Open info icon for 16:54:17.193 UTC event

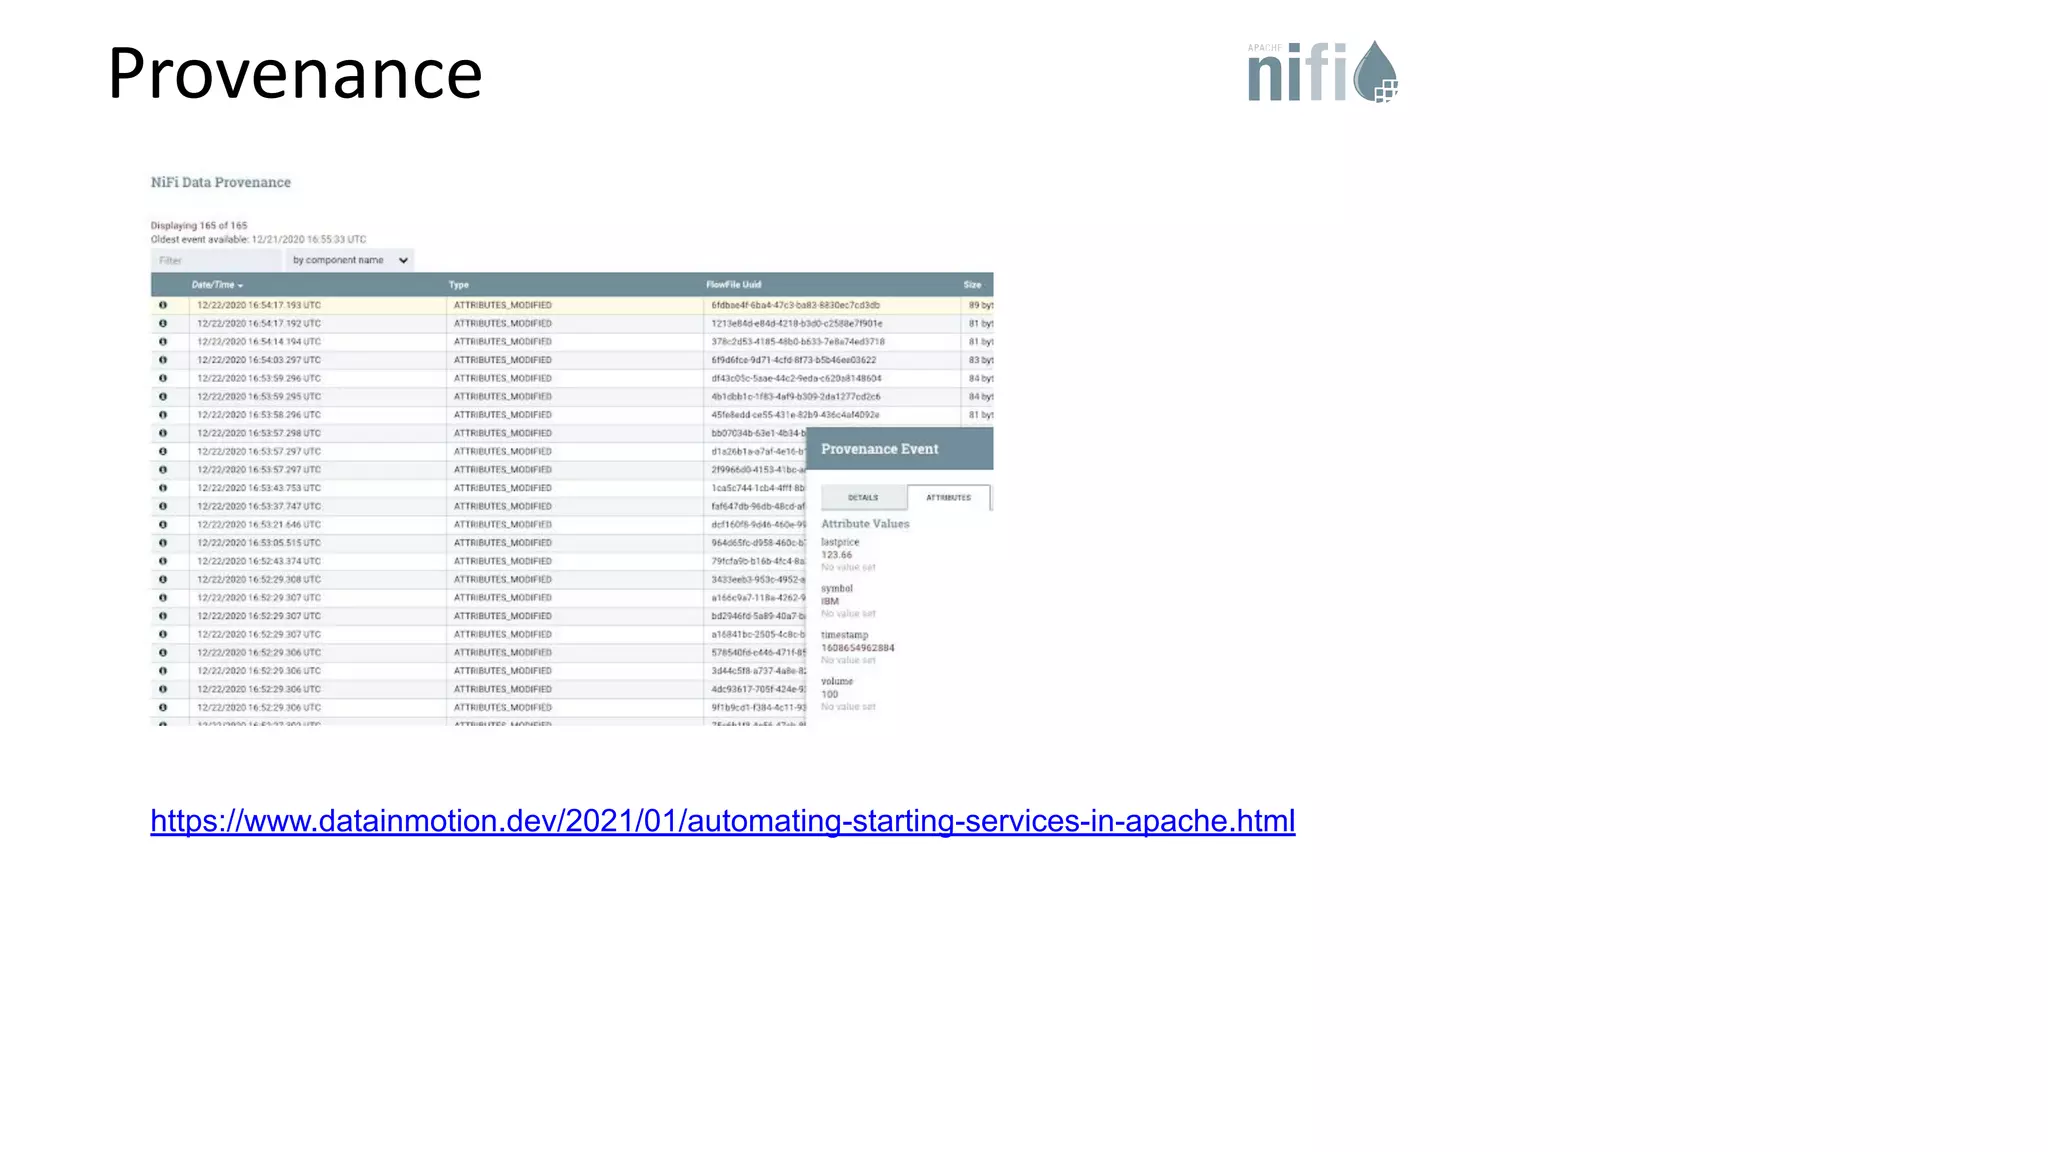click(163, 305)
